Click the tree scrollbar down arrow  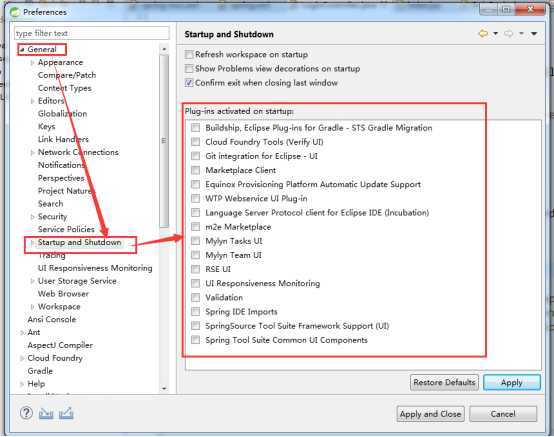point(164,389)
